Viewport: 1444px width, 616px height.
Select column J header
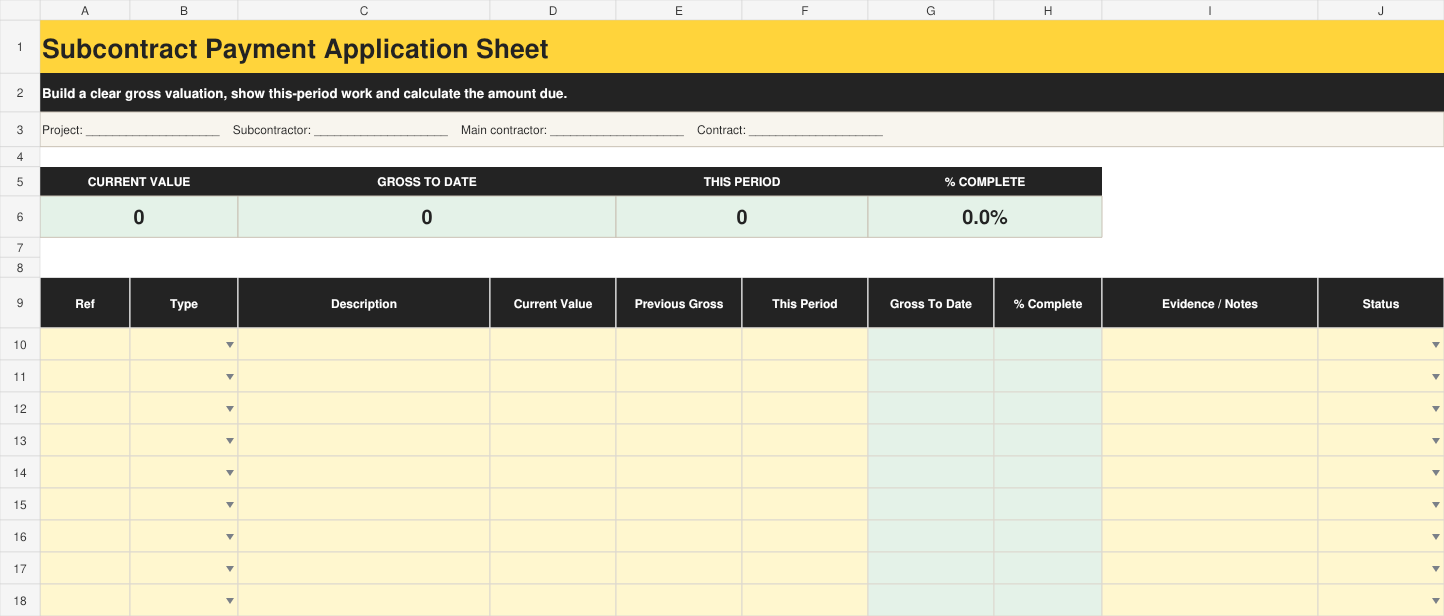pos(1381,10)
